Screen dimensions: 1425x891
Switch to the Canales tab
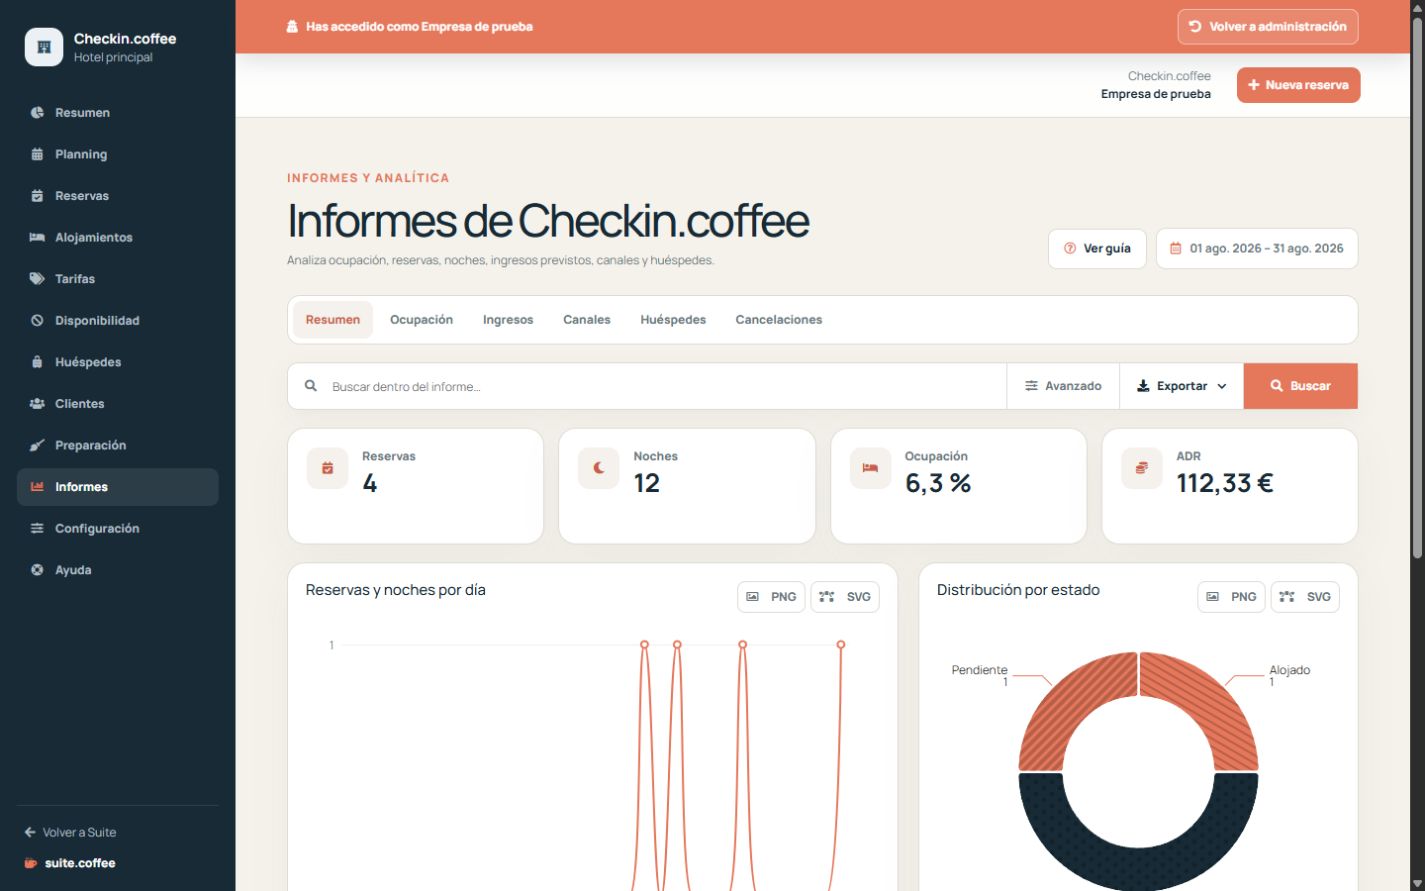pyautogui.click(x=587, y=320)
